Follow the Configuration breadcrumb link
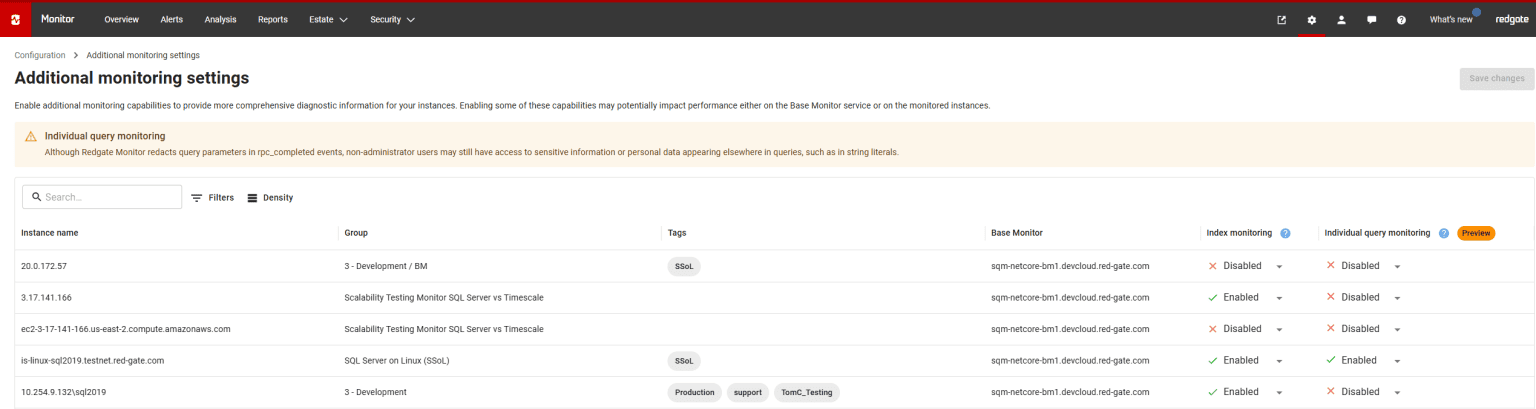Image resolution: width=1536 pixels, height=409 pixels. tap(40, 55)
